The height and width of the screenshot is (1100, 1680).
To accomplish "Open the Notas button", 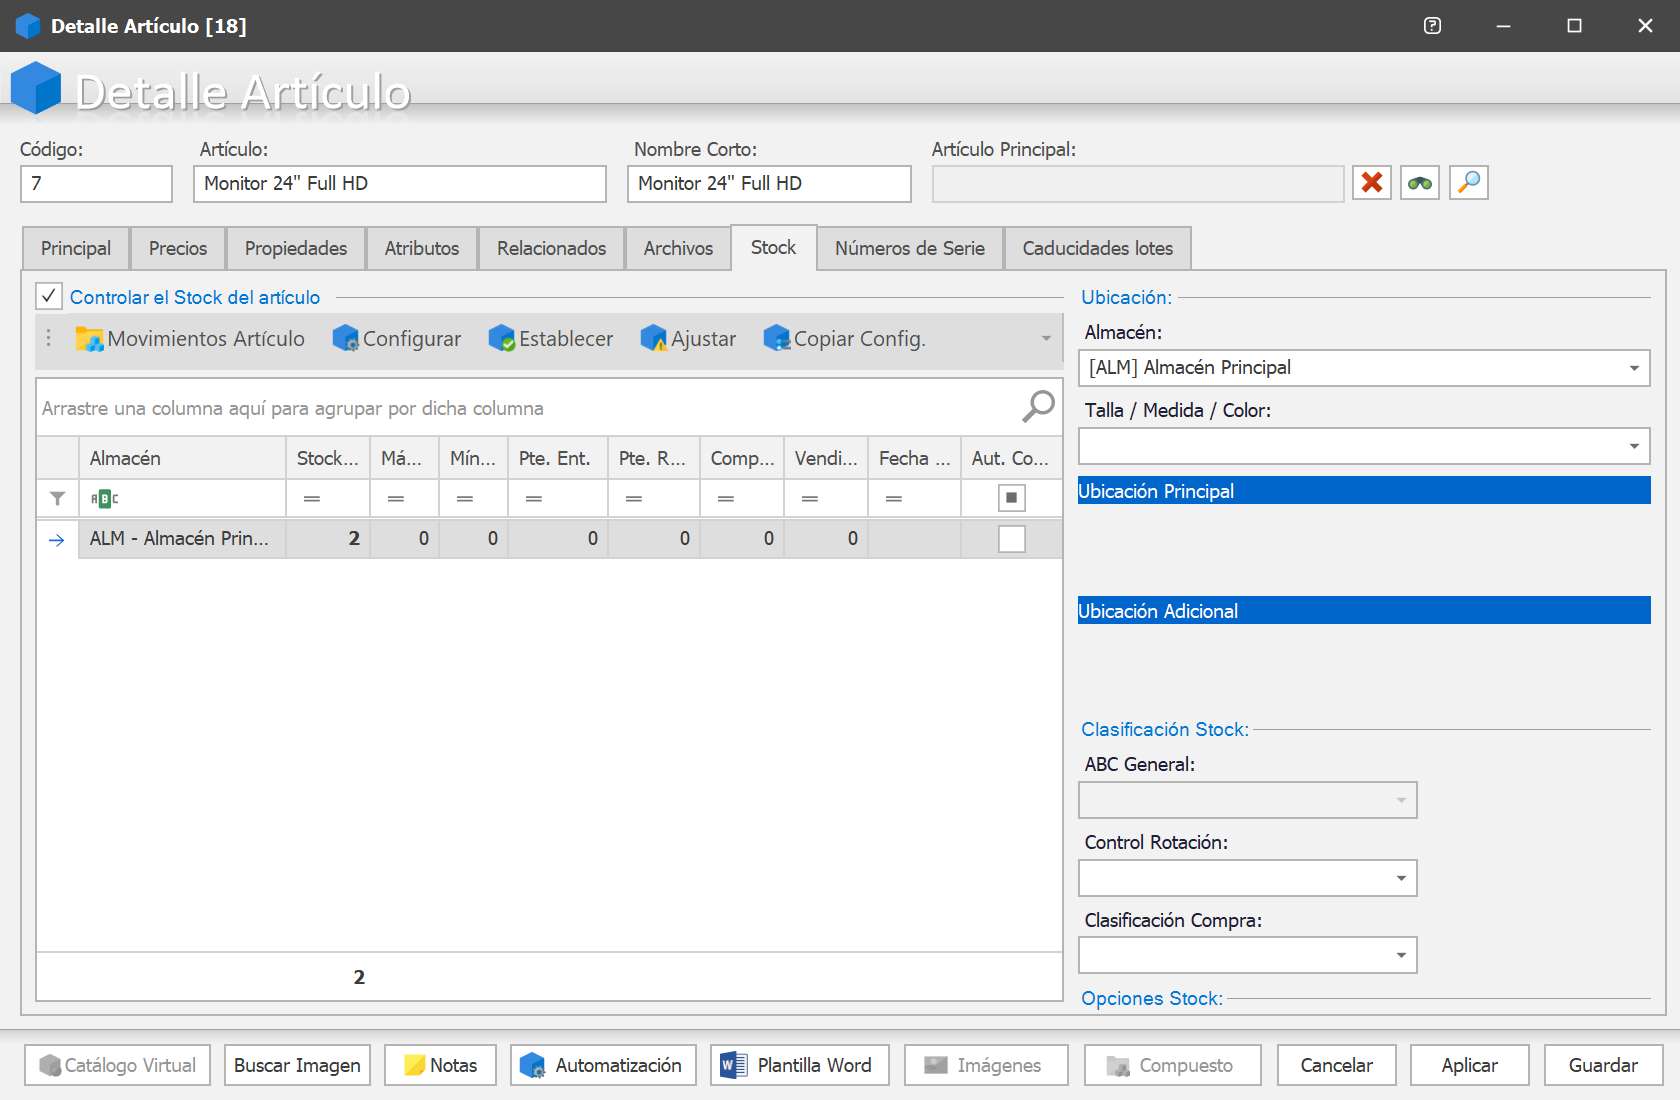I will coord(440,1065).
